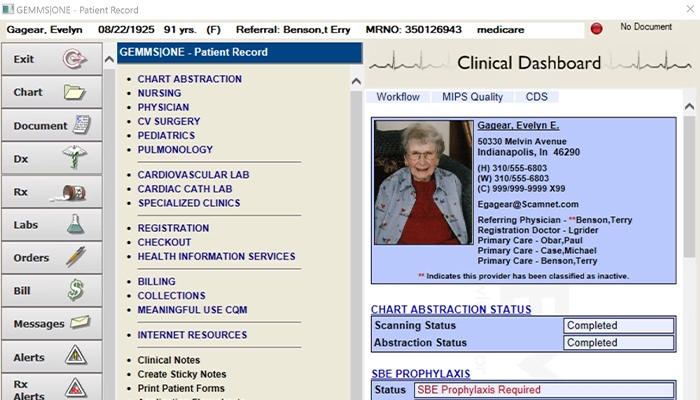Open Messages envelope icon
Image resolution: width=700 pixels, height=400 pixels.
point(80,322)
